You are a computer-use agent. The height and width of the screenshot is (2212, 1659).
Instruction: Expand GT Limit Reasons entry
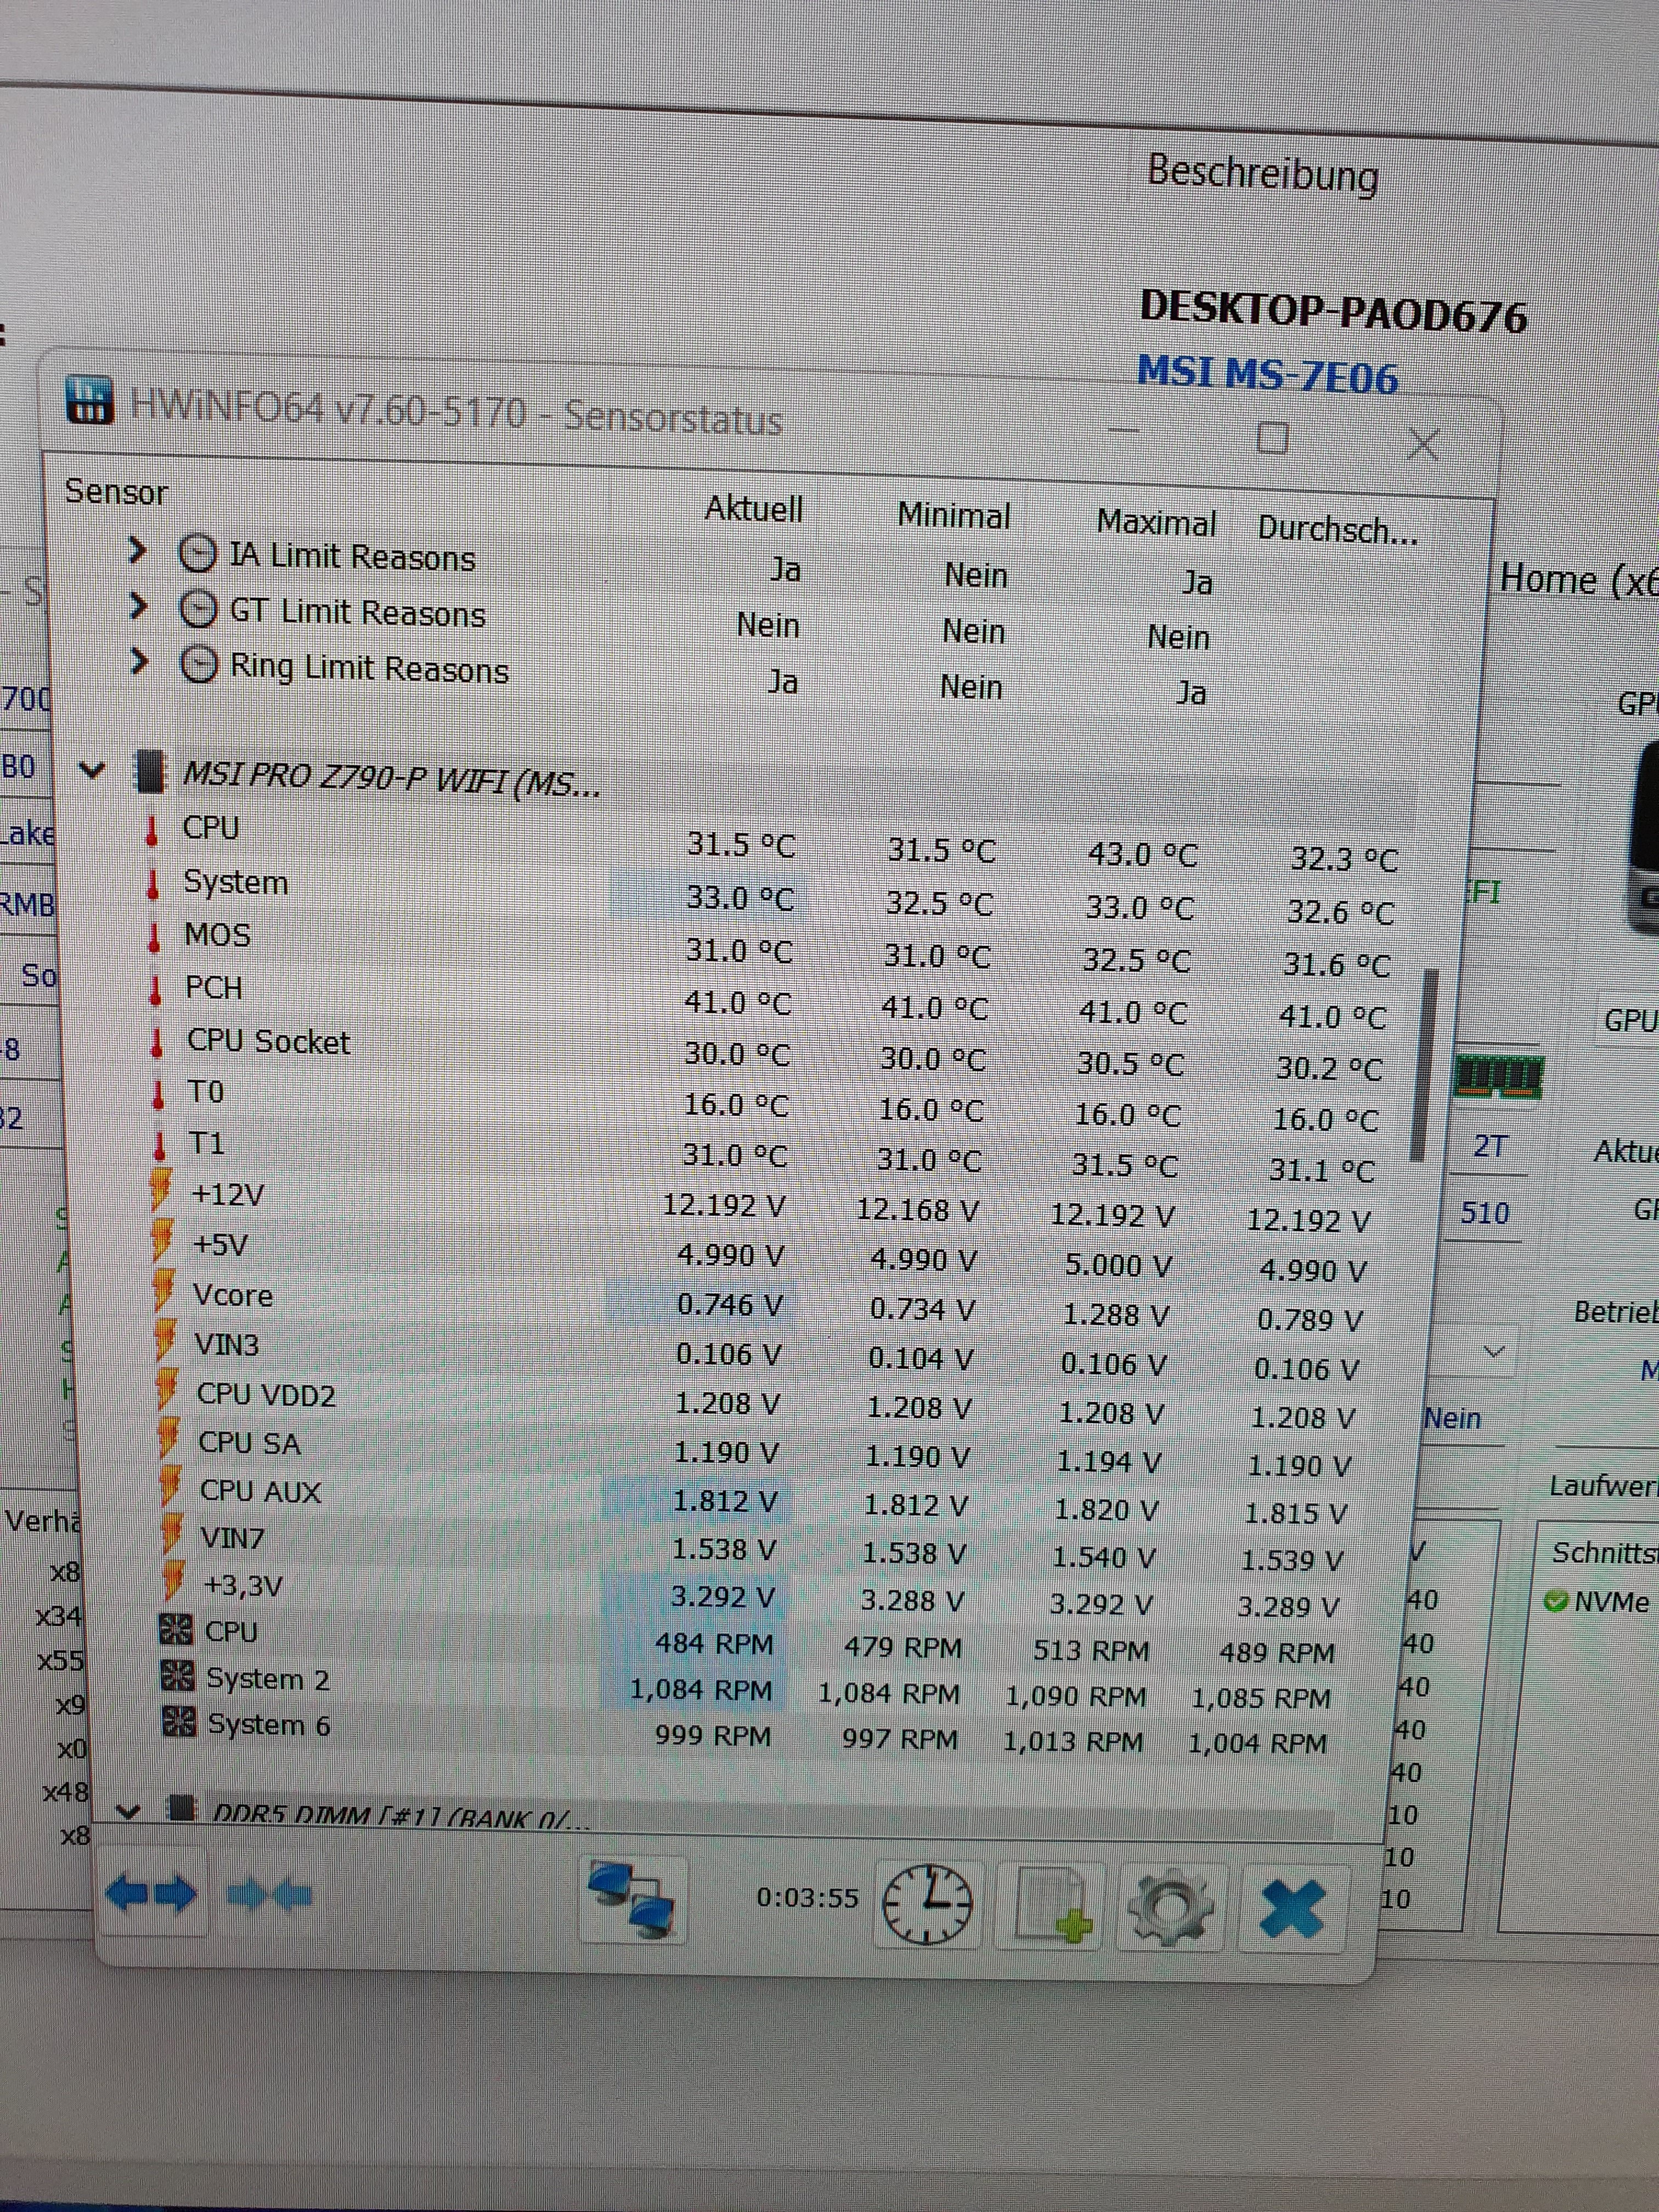coord(139,606)
